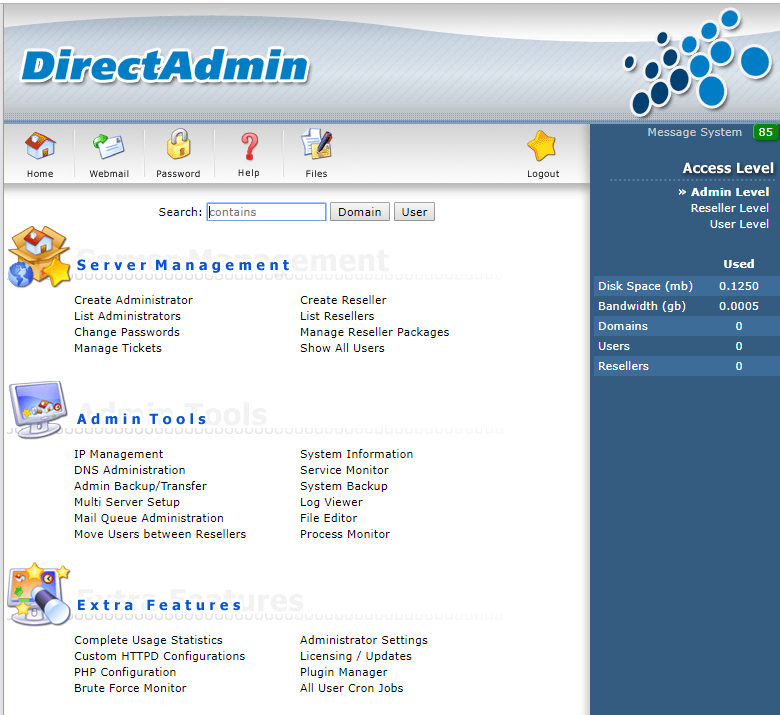The height and width of the screenshot is (715, 780).
Task: Click the Home house icon
Action: click(40, 146)
